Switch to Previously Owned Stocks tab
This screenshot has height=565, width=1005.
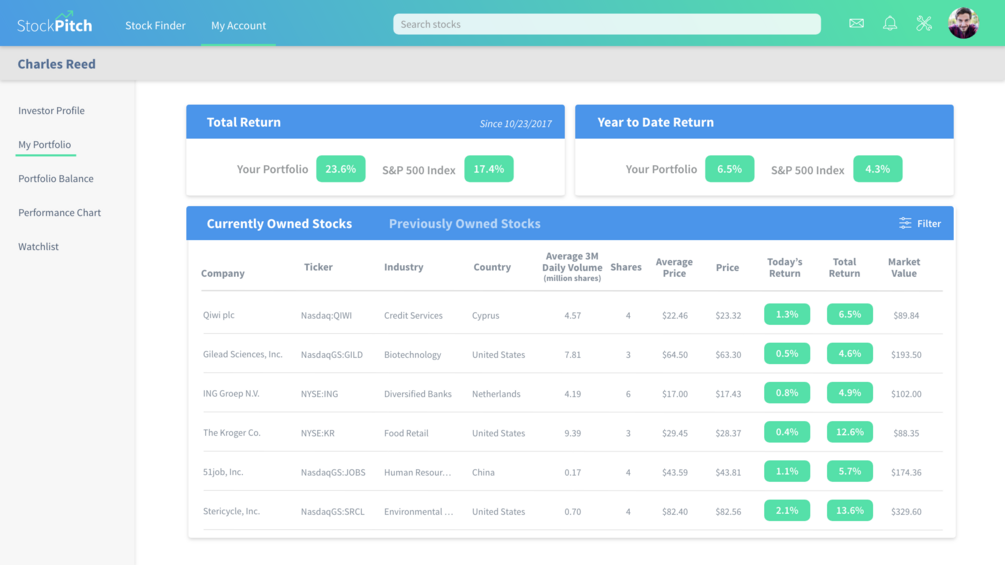[x=465, y=224]
